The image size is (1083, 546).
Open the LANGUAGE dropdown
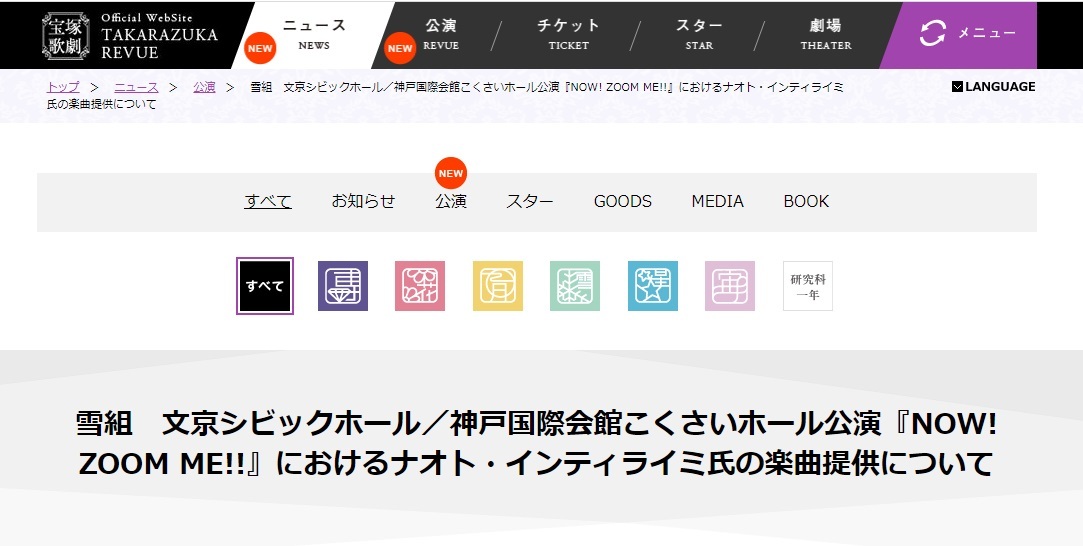[993, 87]
